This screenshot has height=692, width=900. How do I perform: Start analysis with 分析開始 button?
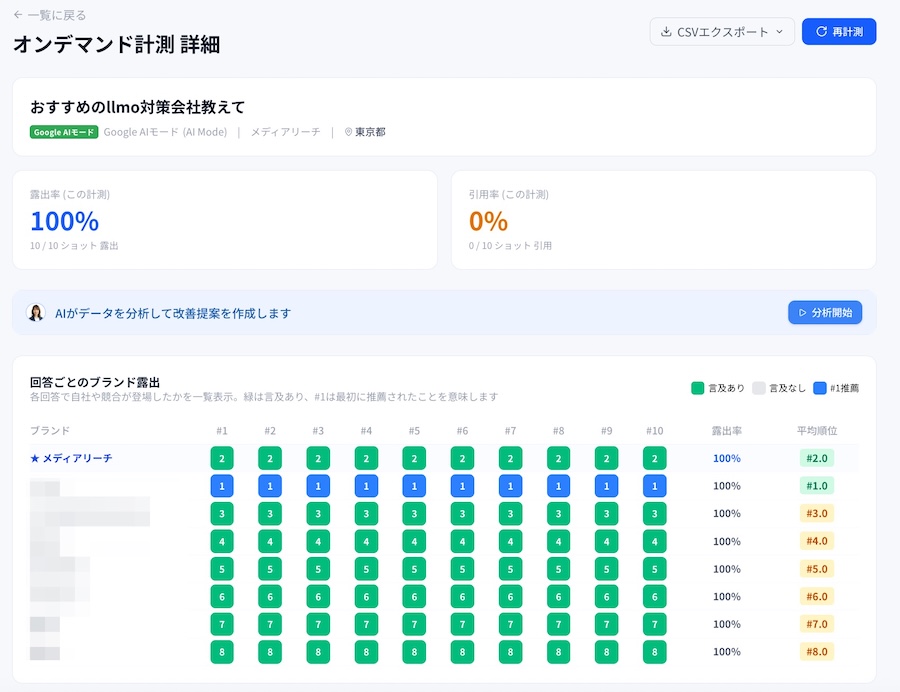pos(825,313)
